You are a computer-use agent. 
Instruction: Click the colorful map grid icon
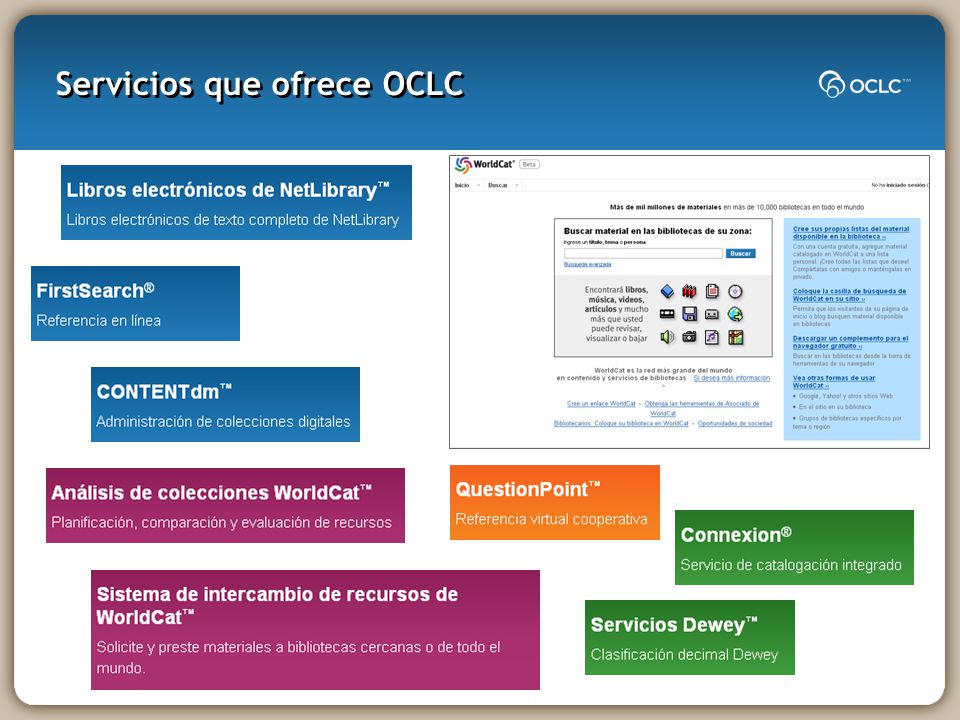click(735, 337)
